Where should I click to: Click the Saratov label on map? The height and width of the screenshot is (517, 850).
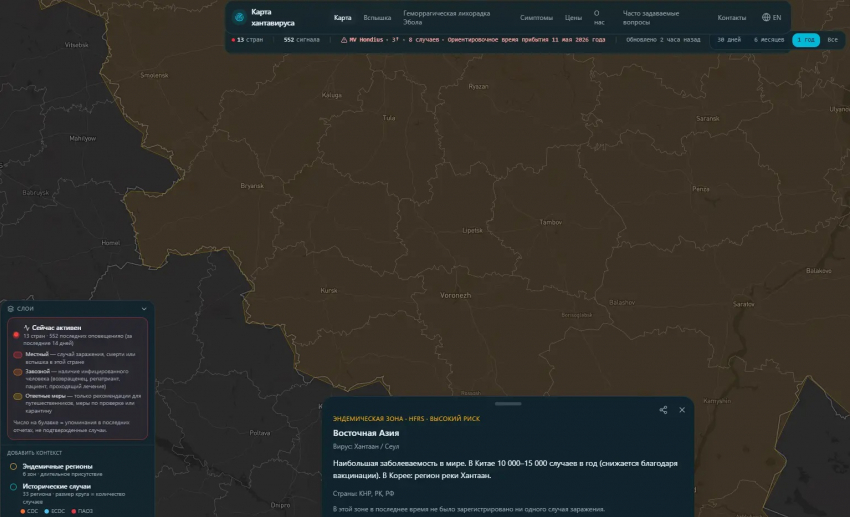(x=744, y=304)
